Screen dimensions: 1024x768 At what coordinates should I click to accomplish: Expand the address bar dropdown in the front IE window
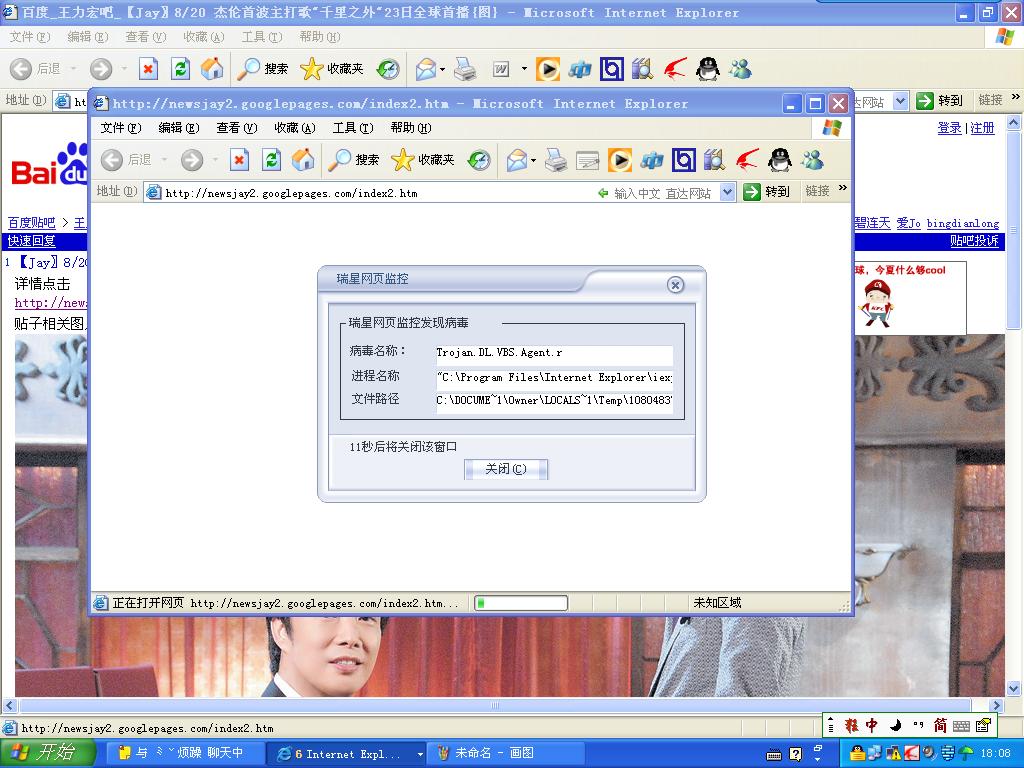click(728, 192)
